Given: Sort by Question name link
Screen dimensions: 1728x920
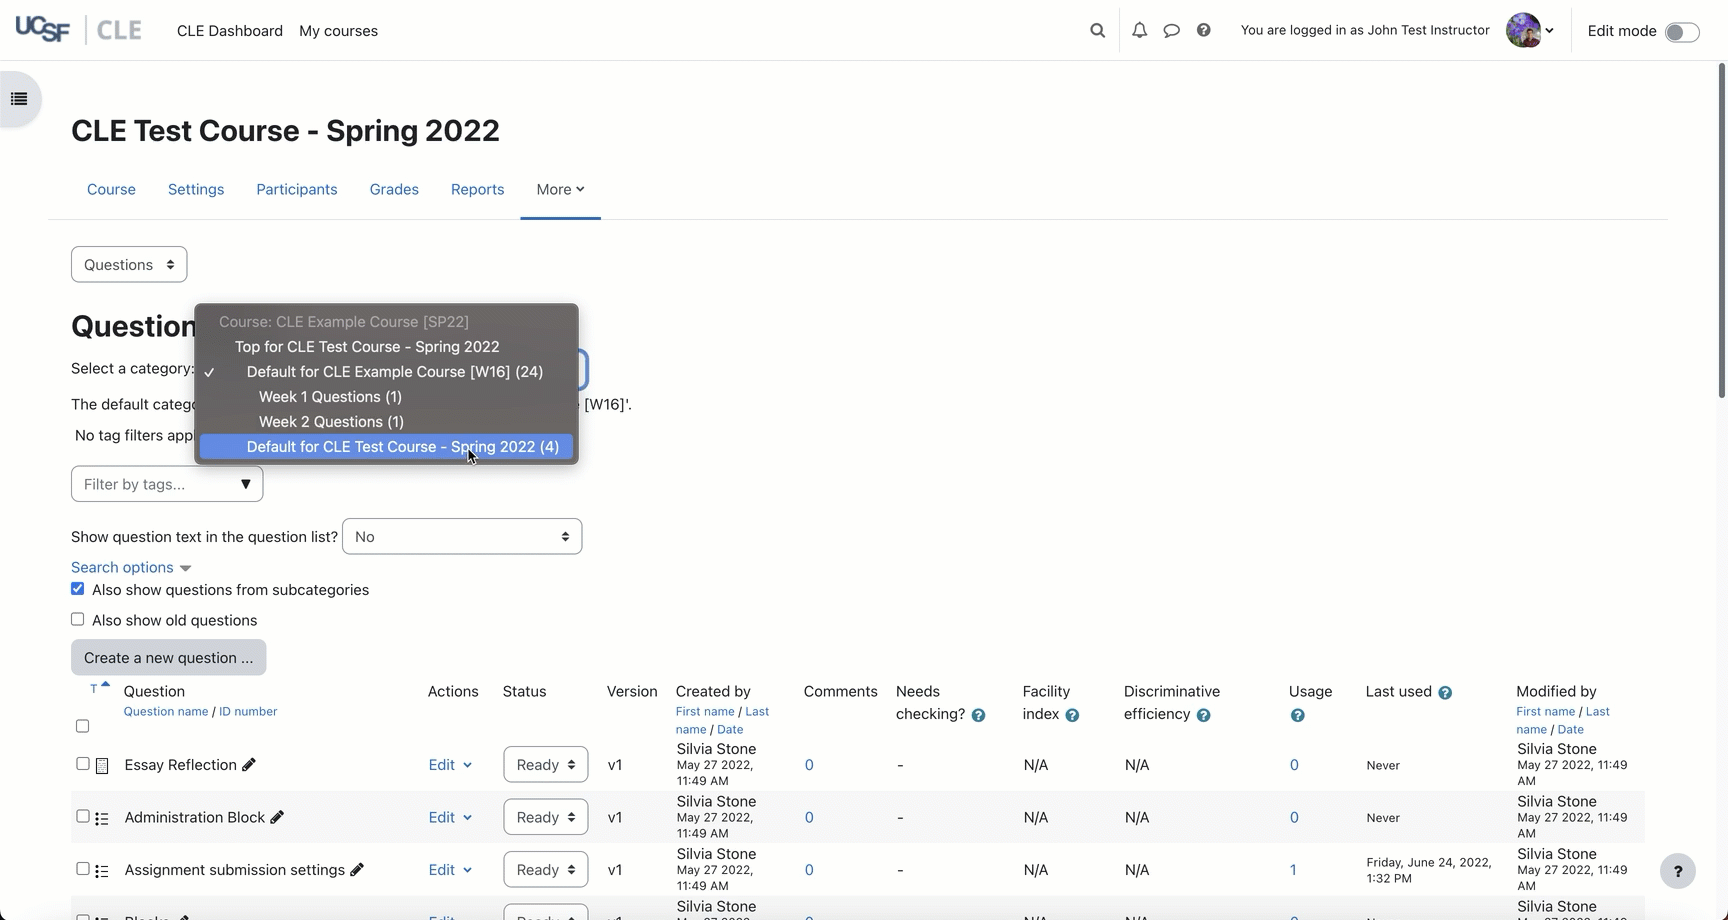Looking at the screenshot, I should point(166,711).
